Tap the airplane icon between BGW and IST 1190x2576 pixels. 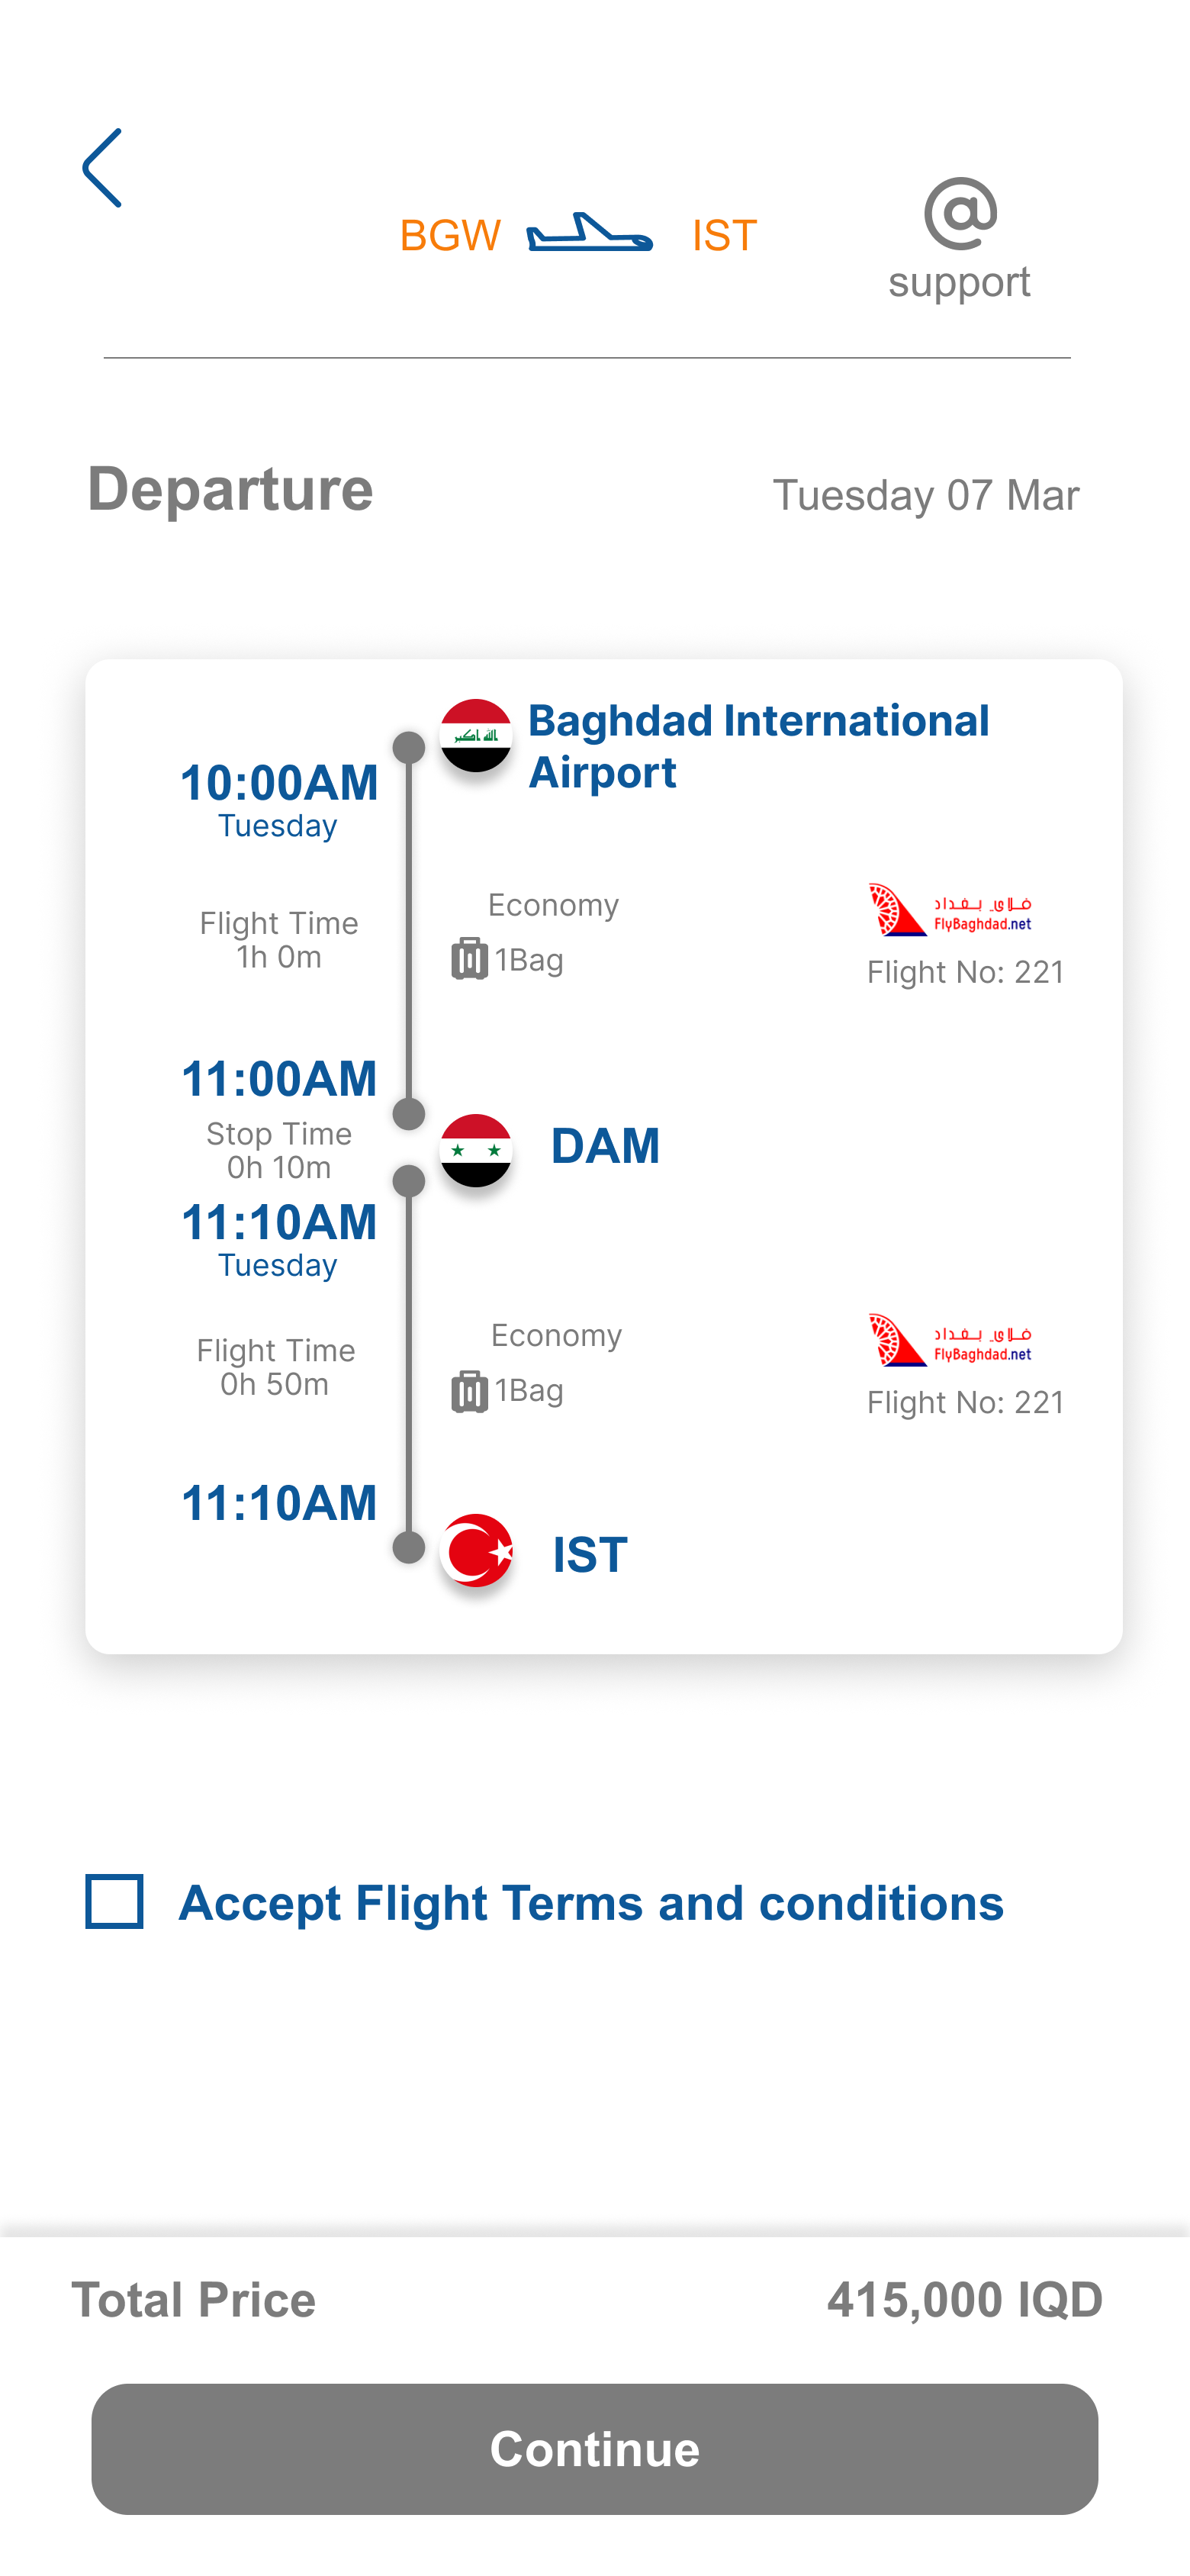point(590,234)
